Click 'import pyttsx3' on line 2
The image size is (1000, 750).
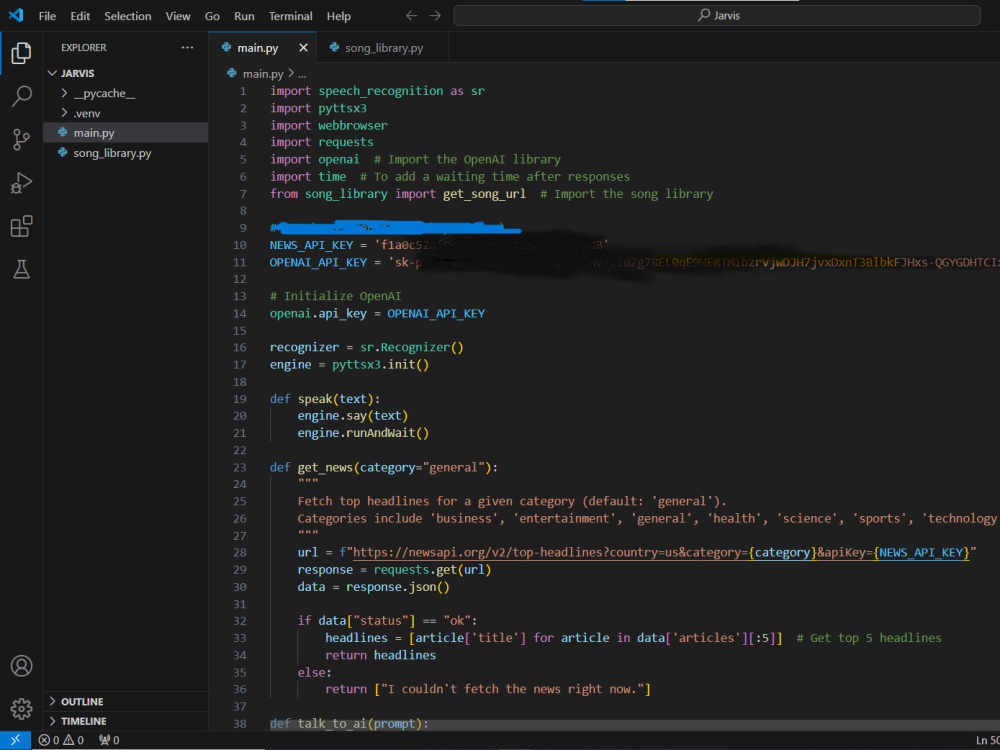tap(318, 108)
